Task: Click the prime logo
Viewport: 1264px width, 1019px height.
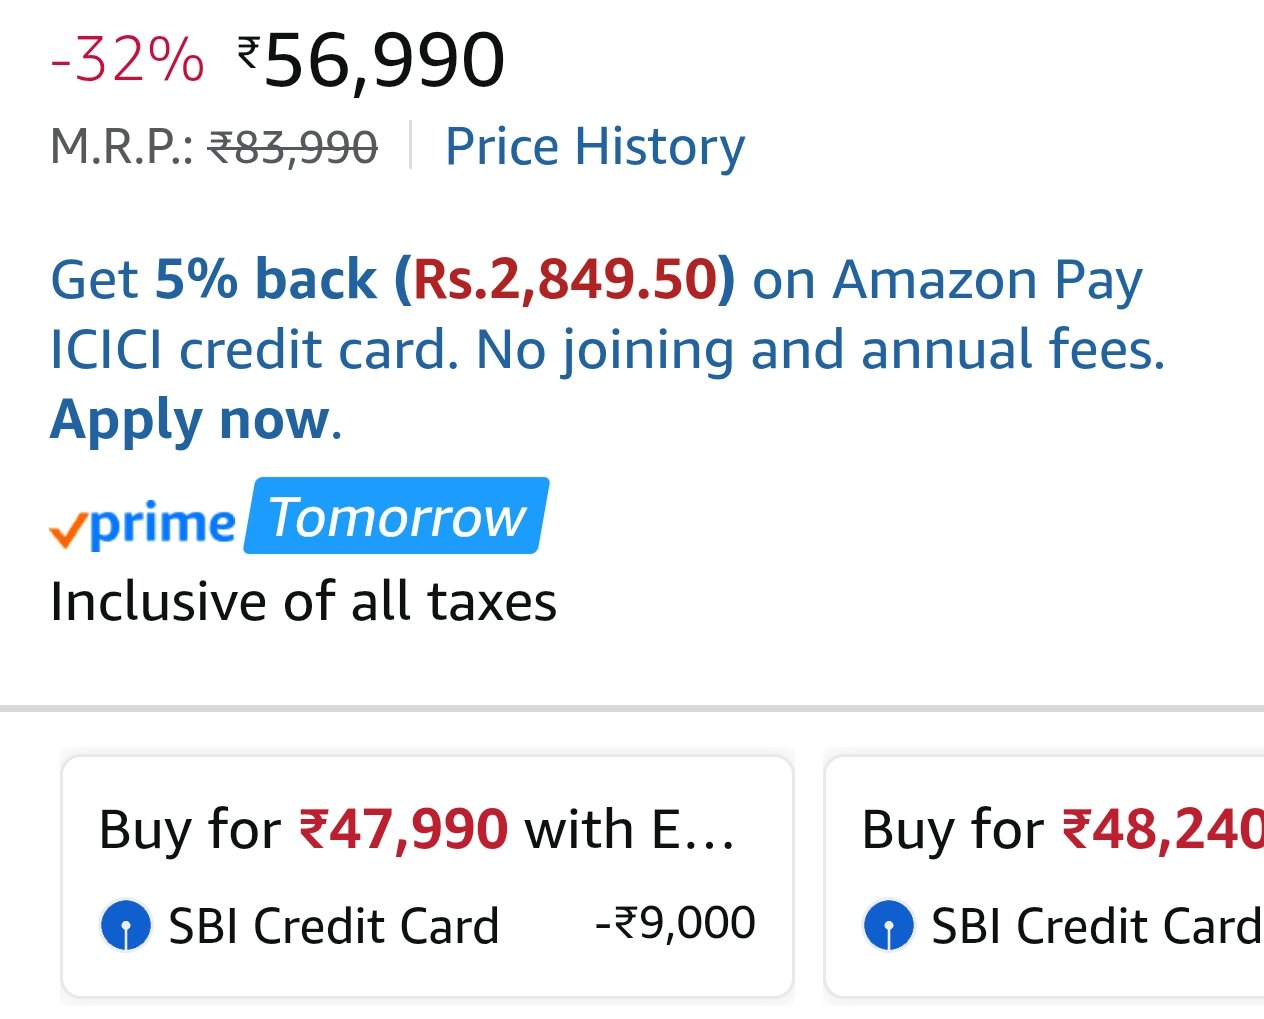Action: tap(160, 523)
